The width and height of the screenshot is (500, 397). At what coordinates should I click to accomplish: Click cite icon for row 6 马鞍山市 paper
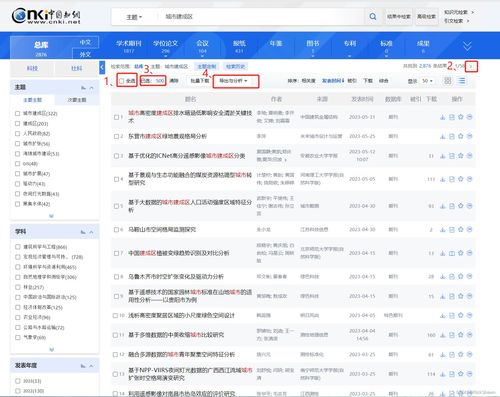point(469,229)
